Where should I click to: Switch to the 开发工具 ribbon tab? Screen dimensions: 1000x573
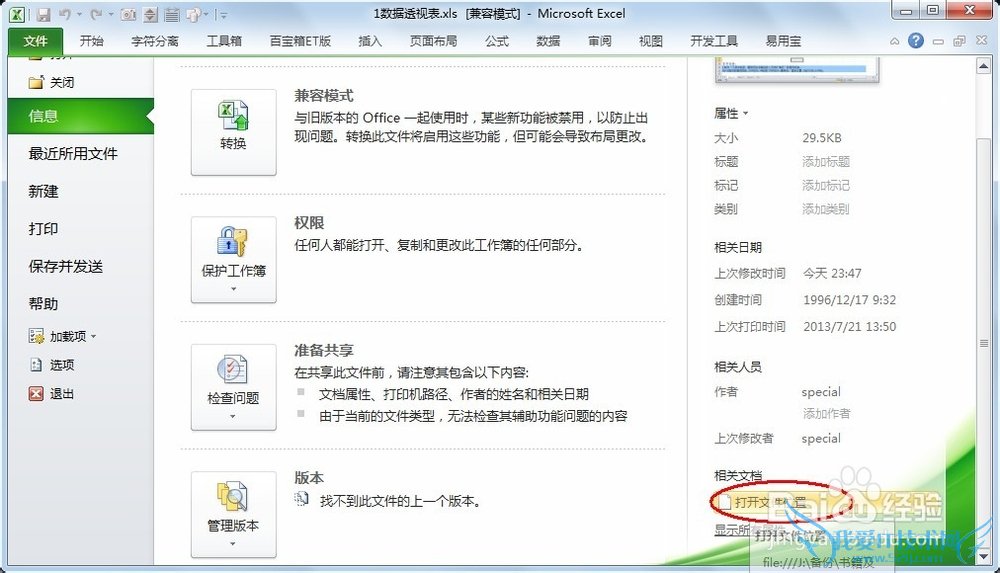[714, 41]
